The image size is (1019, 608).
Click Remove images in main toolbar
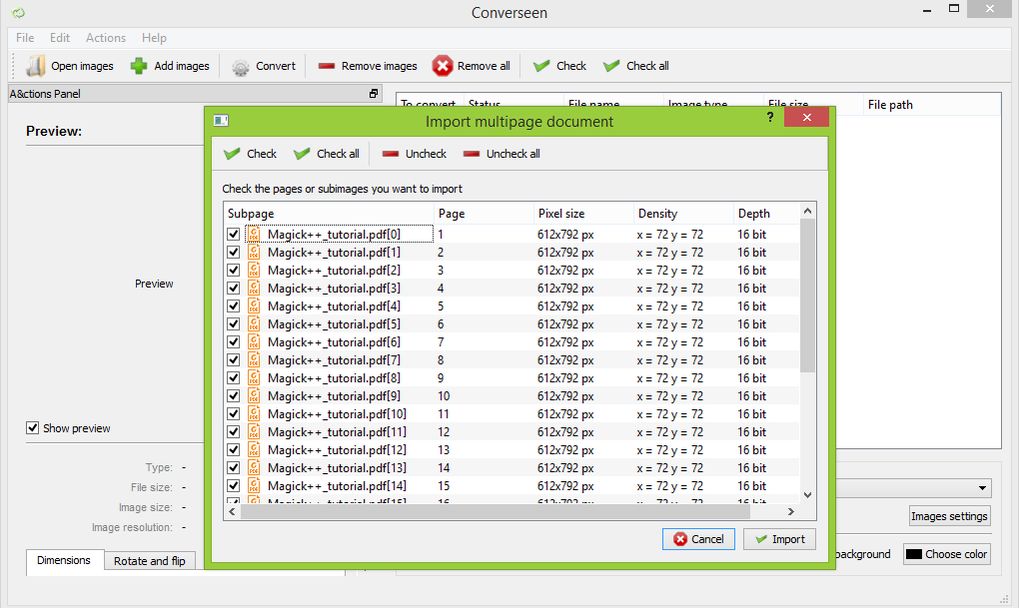[x=367, y=66]
